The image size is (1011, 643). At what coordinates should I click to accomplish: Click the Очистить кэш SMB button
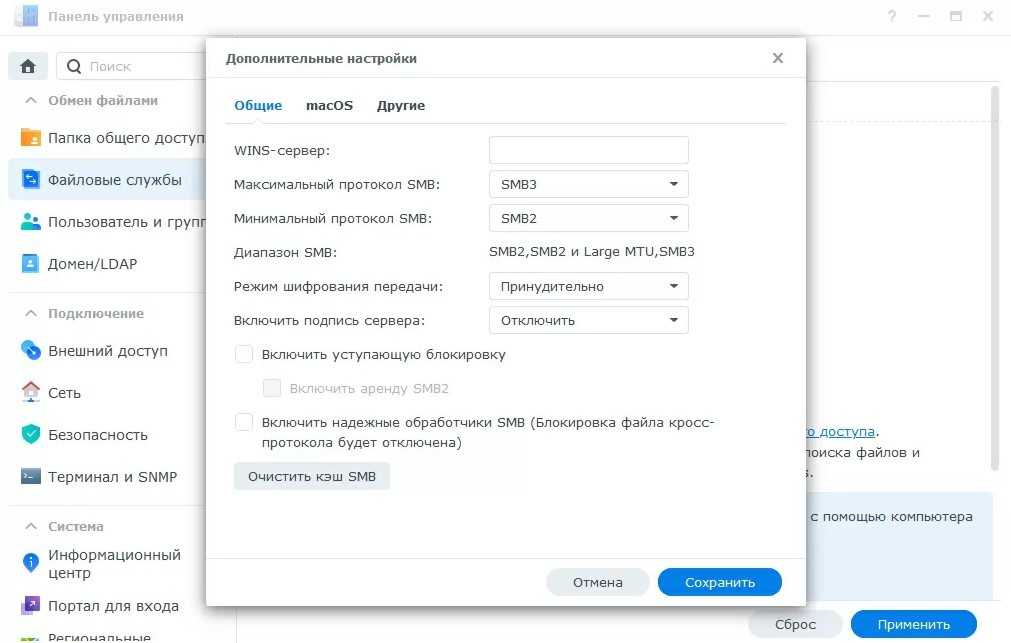coord(312,477)
